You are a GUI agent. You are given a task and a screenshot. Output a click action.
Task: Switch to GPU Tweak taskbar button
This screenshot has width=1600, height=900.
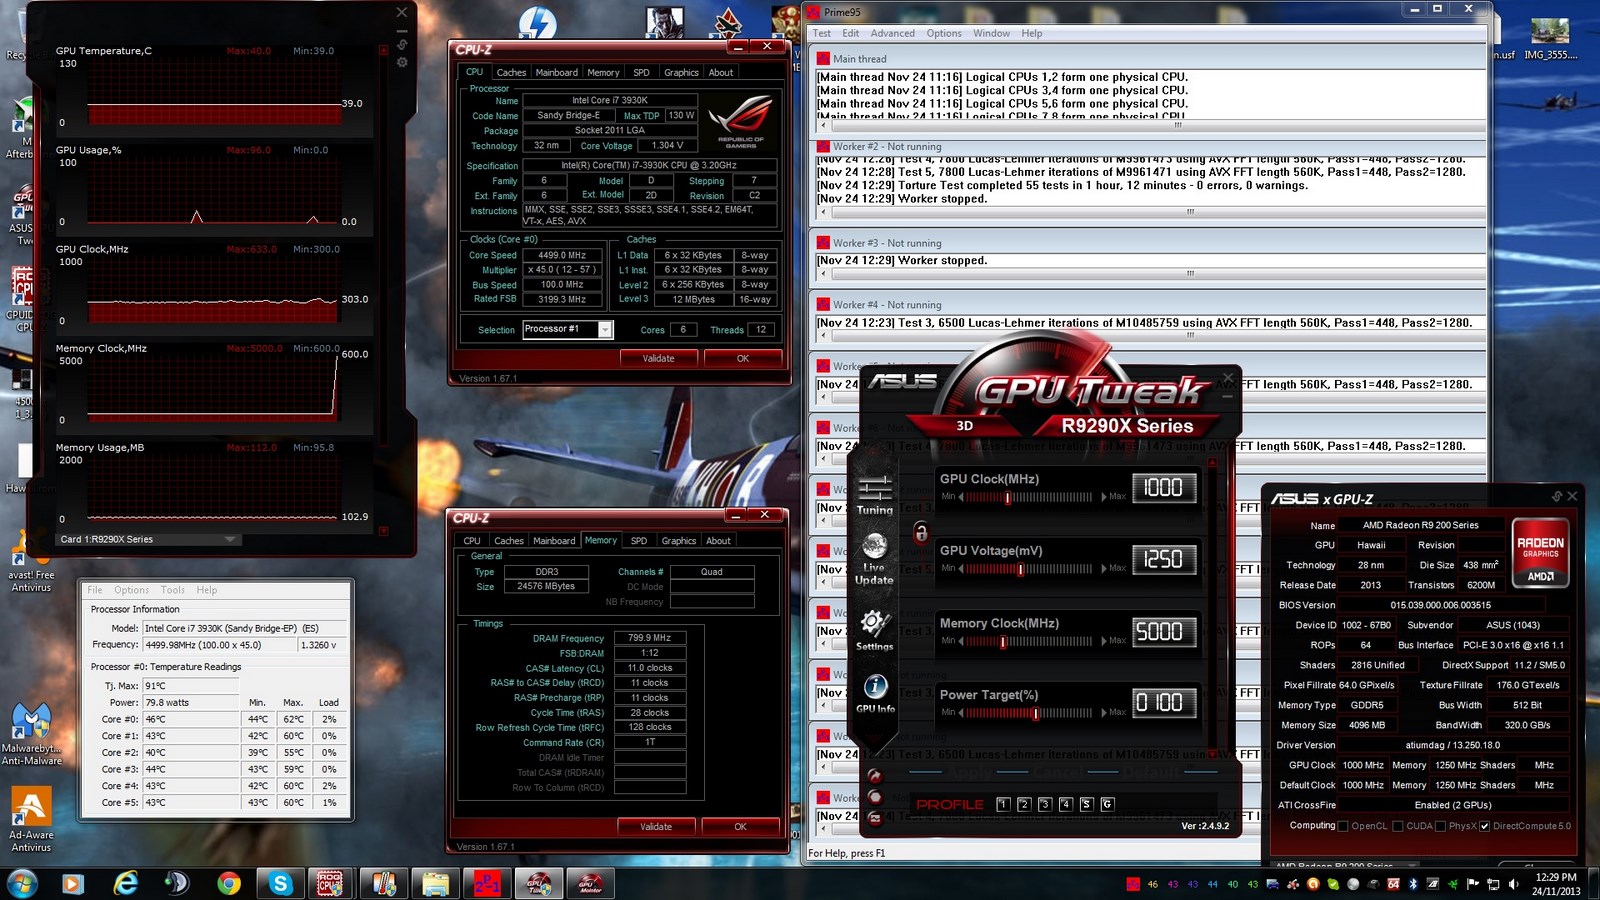(539, 883)
